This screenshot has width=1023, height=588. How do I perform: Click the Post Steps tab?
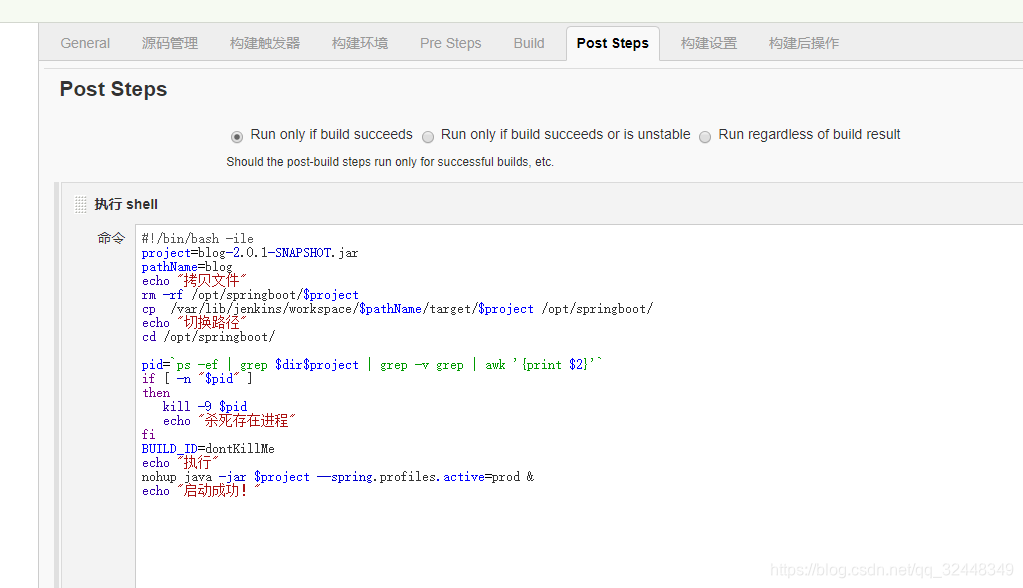coord(613,43)
